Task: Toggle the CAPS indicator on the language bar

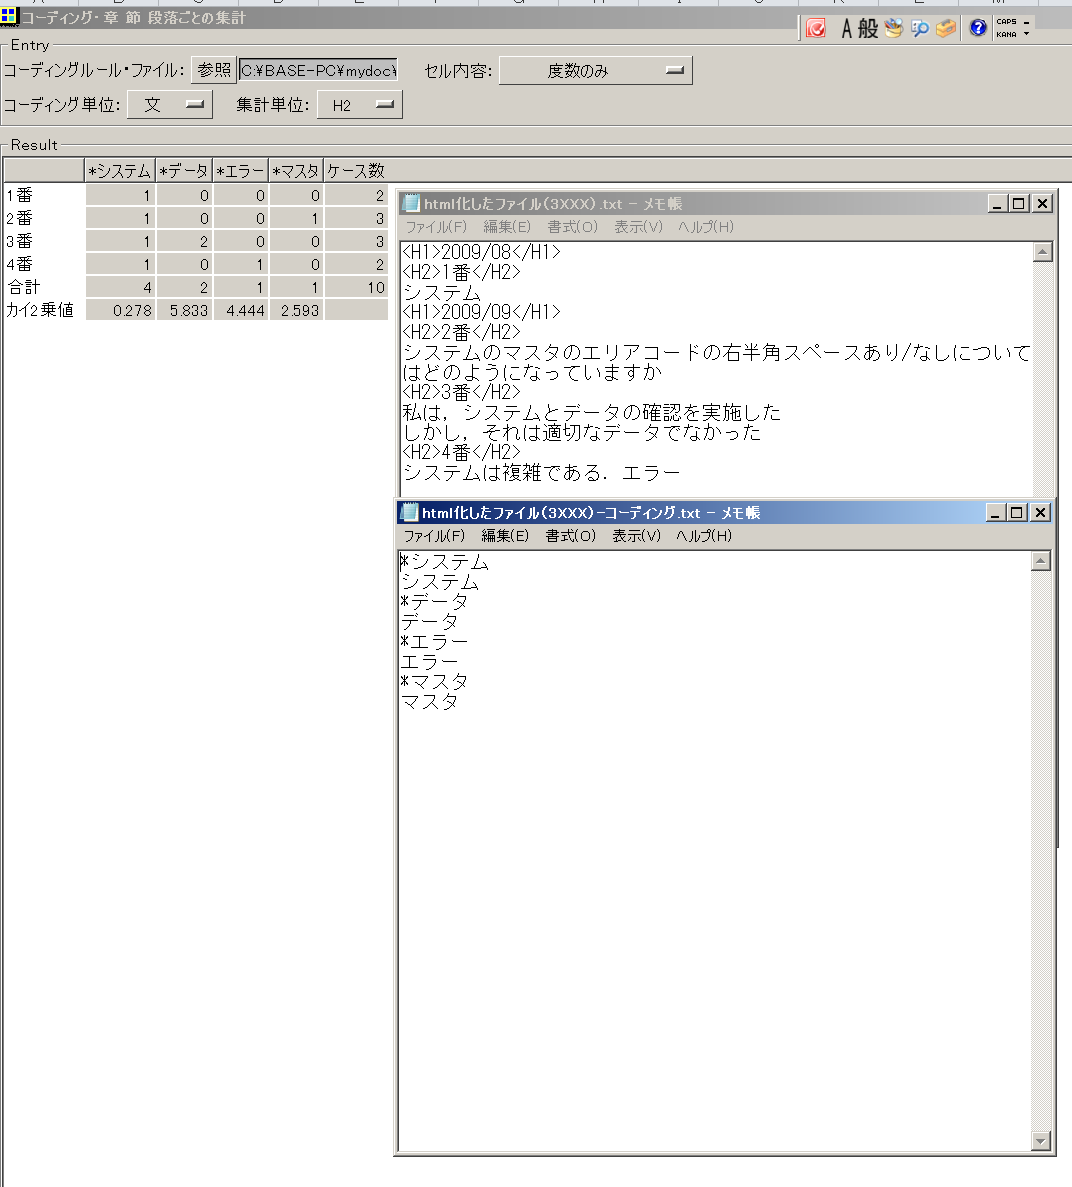Action: [1006, 22]
